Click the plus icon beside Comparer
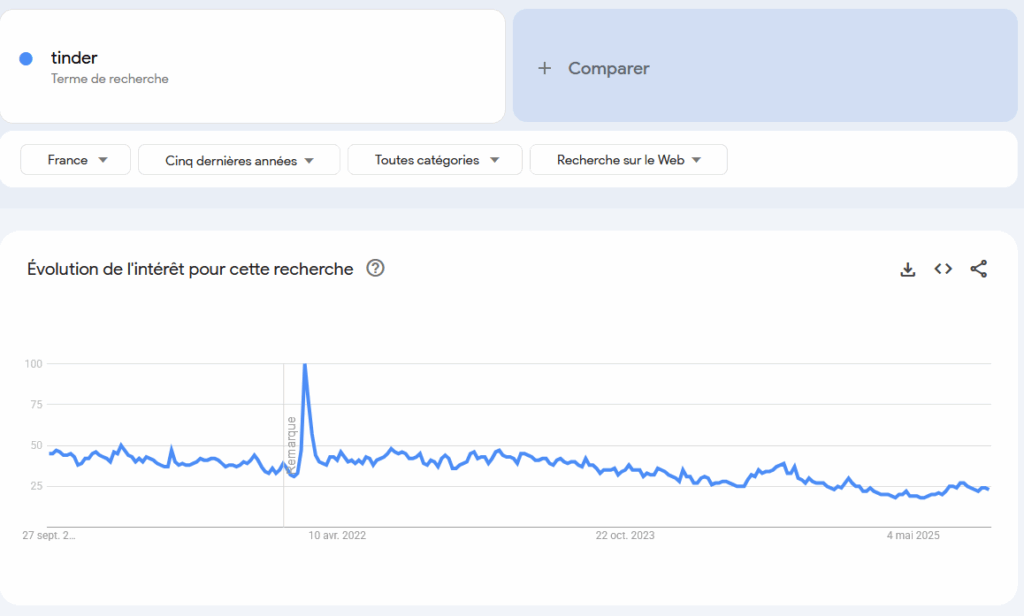The height and width of the screenshot is (616, 1024). tap(544, 68)
